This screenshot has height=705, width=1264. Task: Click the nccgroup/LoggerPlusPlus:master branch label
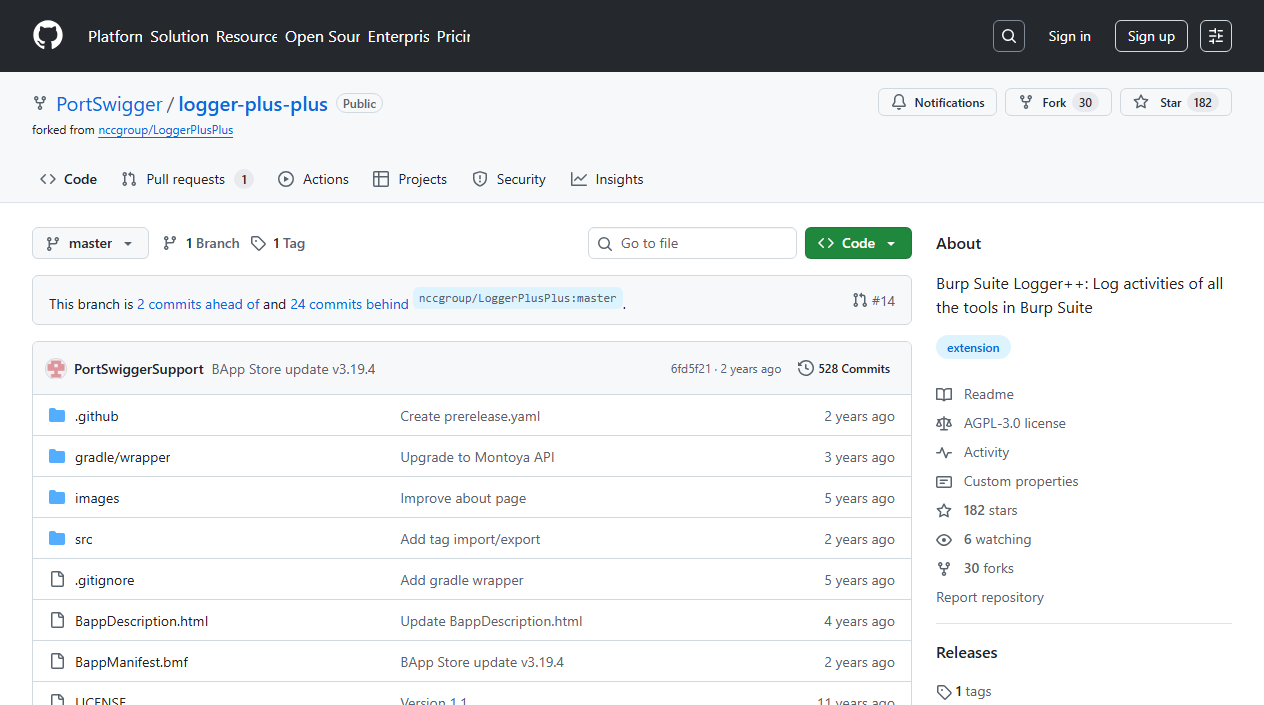(x=518, y=298)
